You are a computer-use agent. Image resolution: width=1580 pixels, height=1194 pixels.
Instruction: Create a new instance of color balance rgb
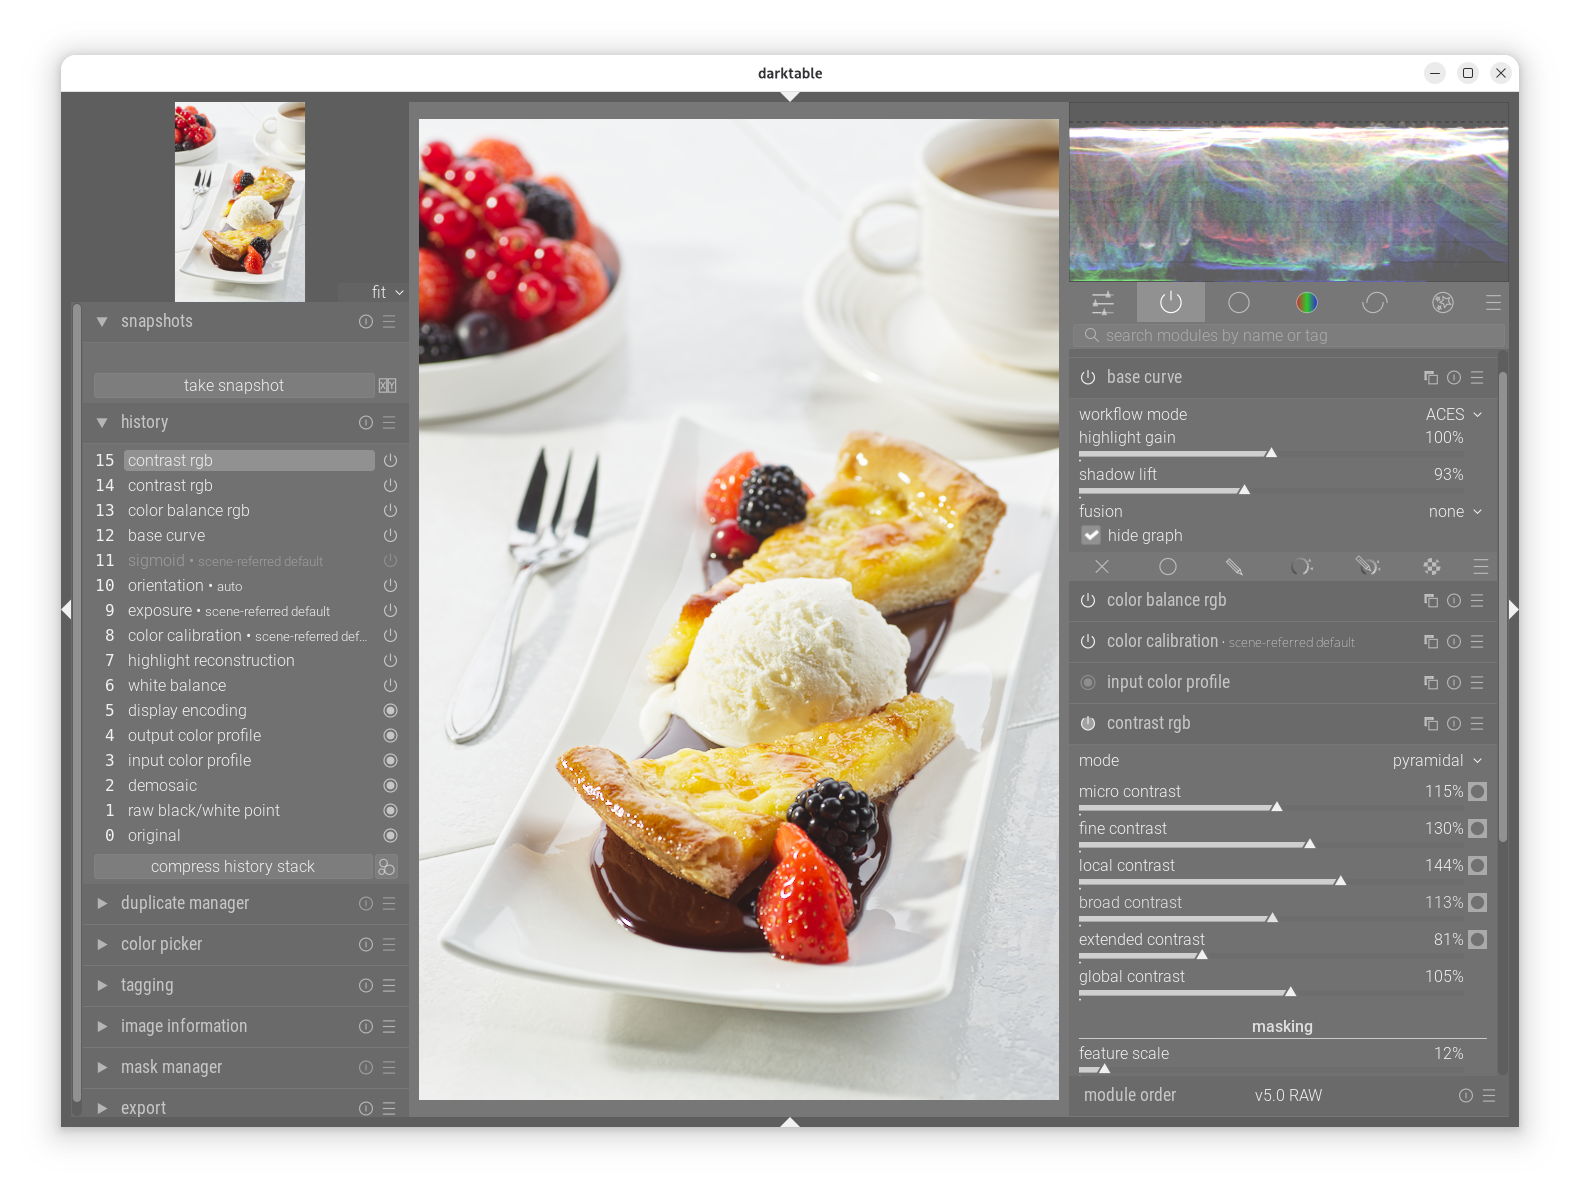[x=1431, y=600]
